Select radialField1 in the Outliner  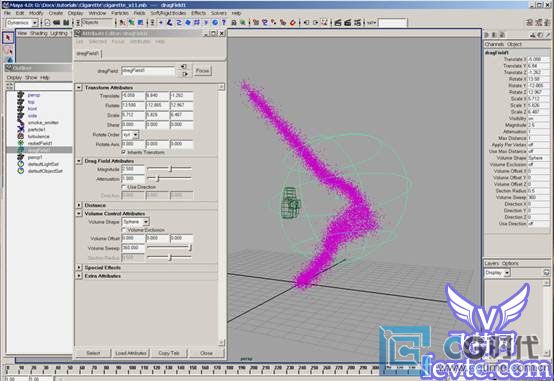click(x=40, y=143)
